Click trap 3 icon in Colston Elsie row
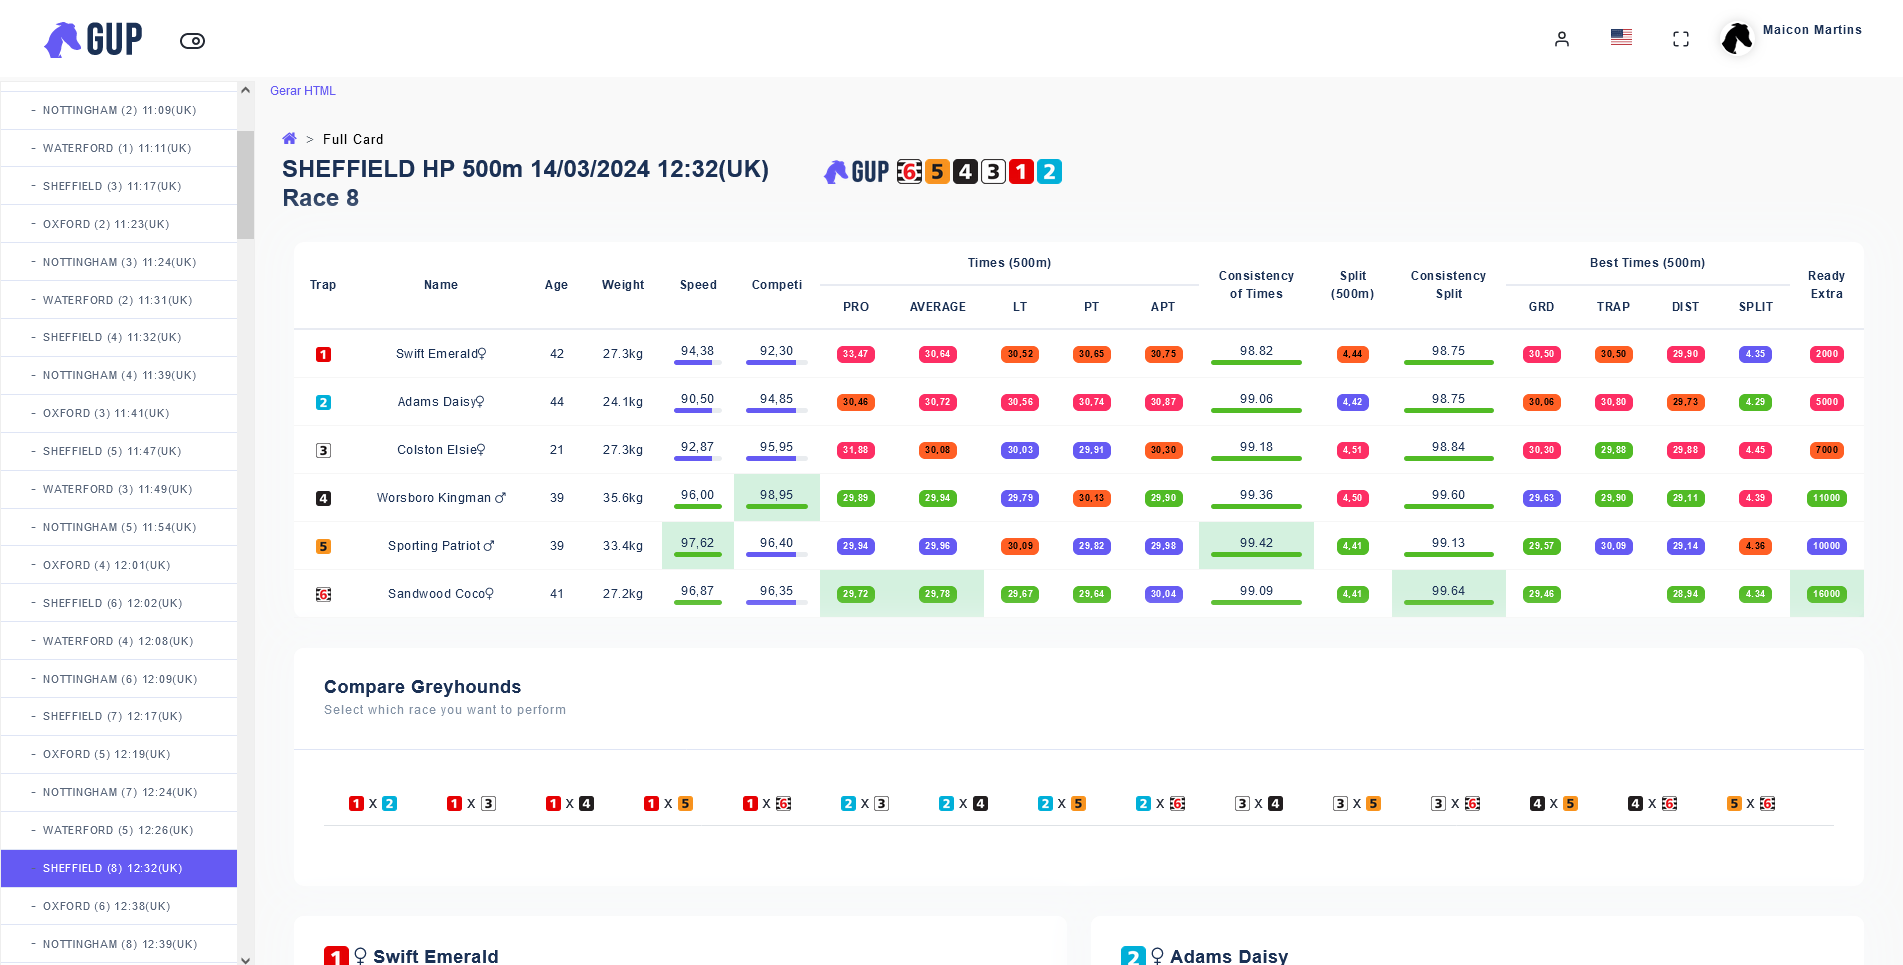The width and height of the screenshot is (1903, 965). coord(323,450)
